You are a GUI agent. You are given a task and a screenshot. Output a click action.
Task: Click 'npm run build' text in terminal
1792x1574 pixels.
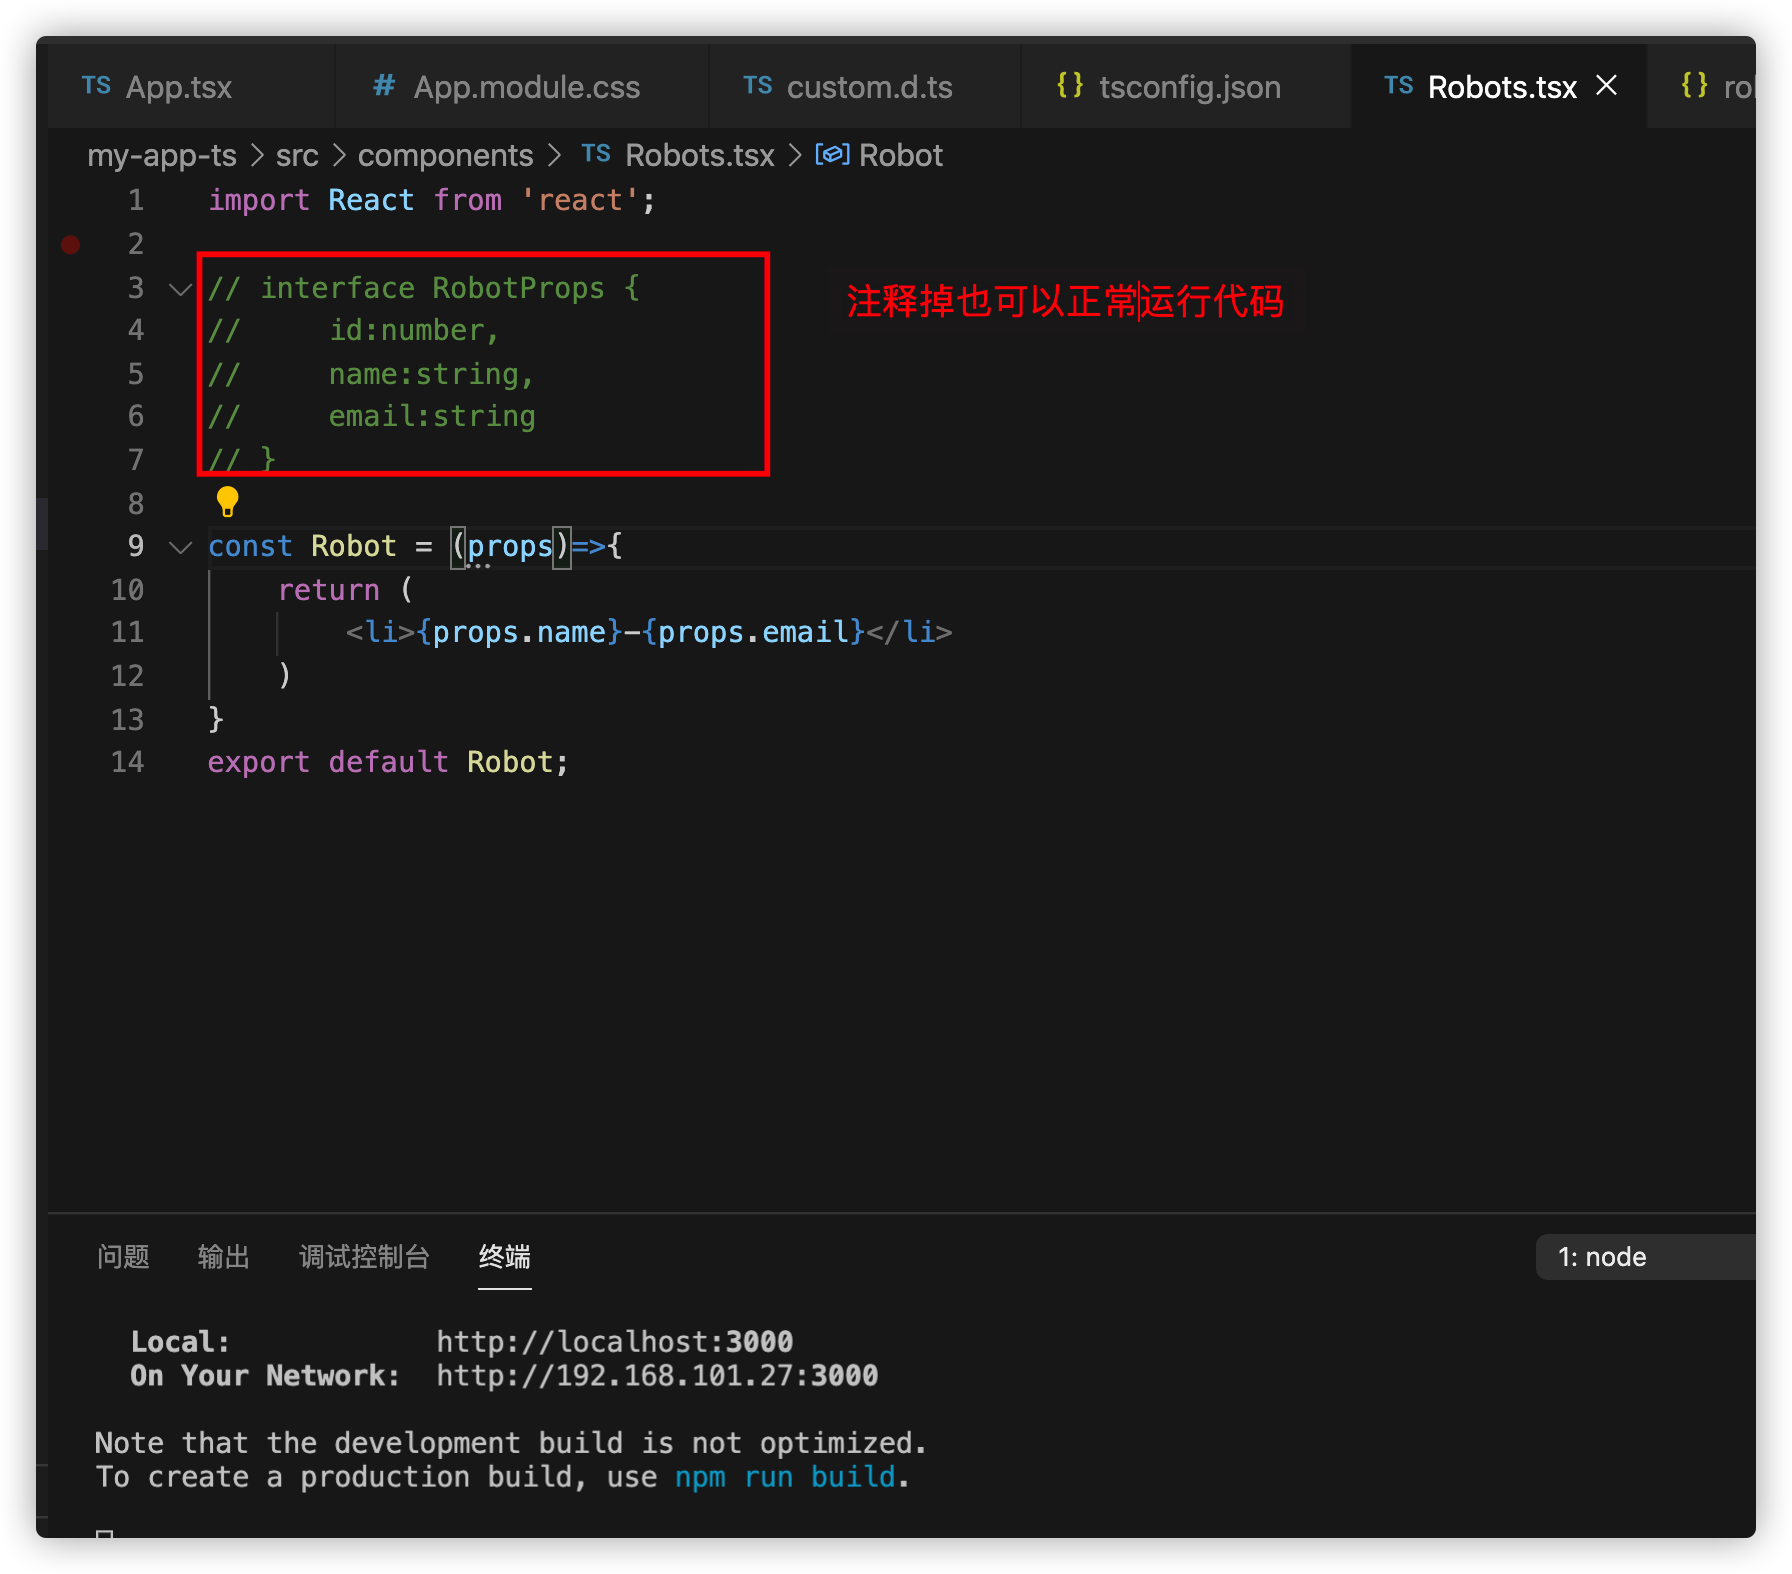pos(785,1477)
